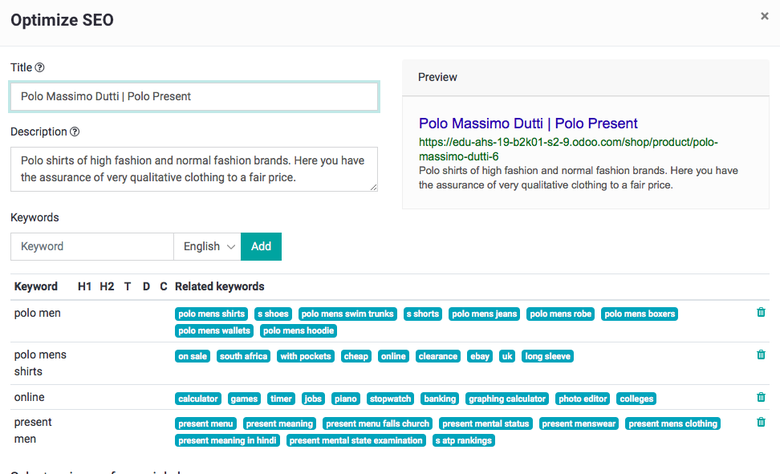The height and width of the screenshot is (474, 780).
Task: Click the 'present men' keyword text
Action: point(33,431)
